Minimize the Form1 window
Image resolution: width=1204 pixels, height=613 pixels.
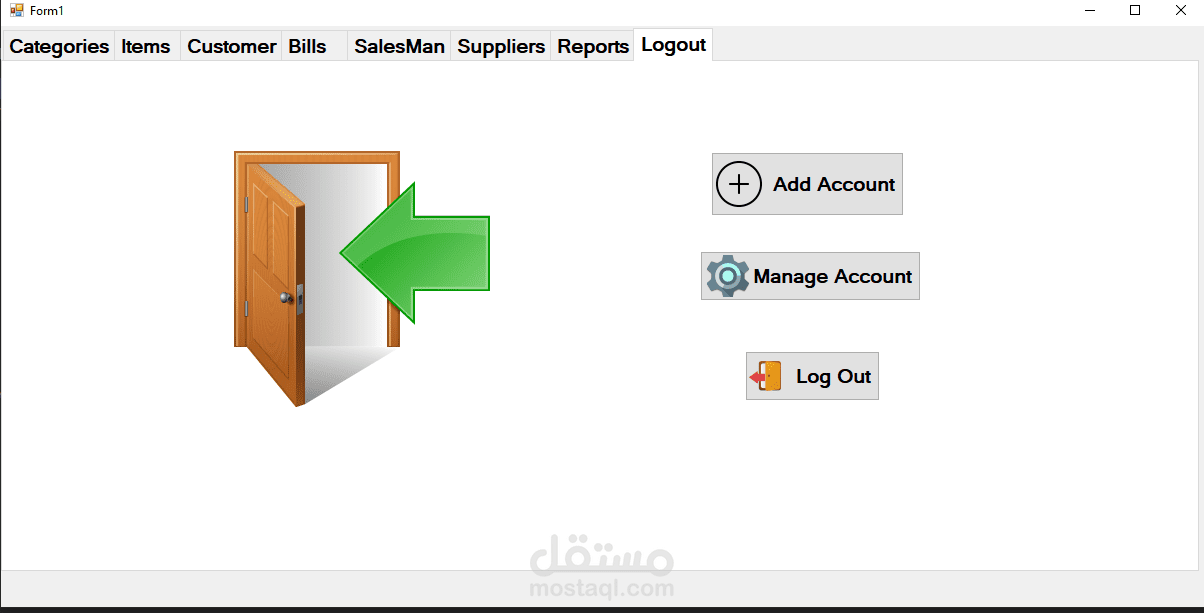tap(1089, 10)
